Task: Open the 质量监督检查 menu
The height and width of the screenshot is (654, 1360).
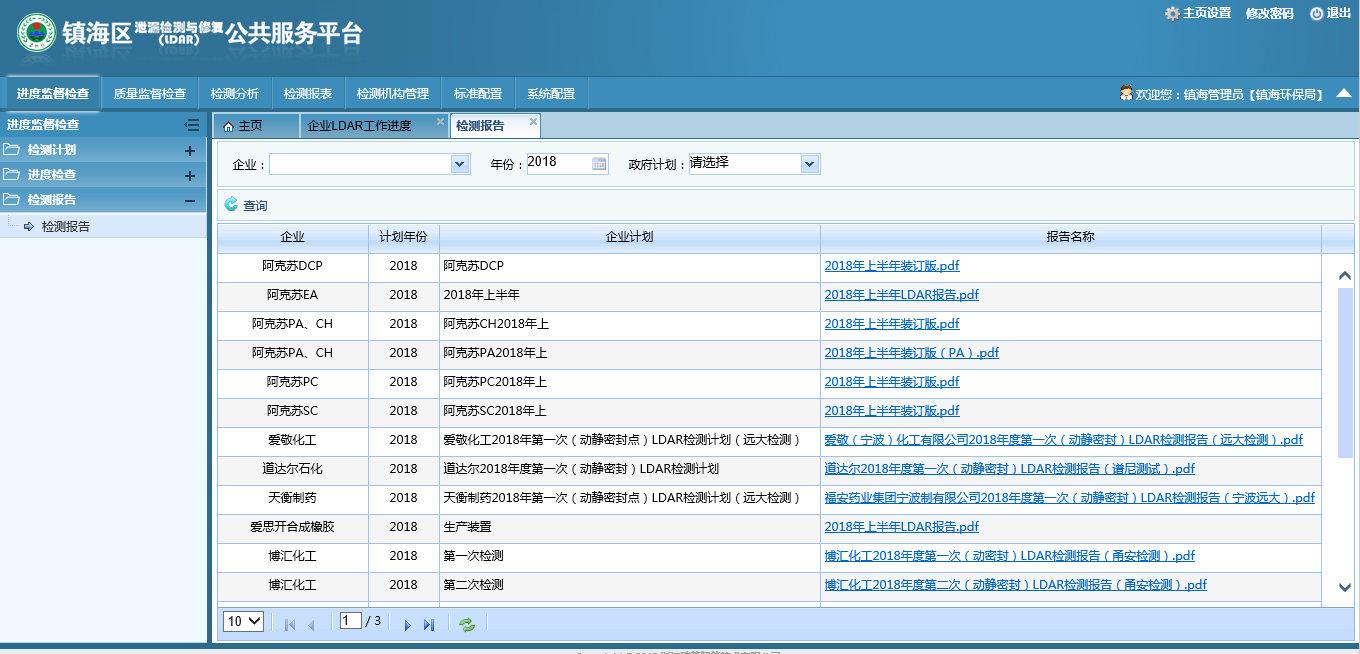Action: [x=150, y=94]
